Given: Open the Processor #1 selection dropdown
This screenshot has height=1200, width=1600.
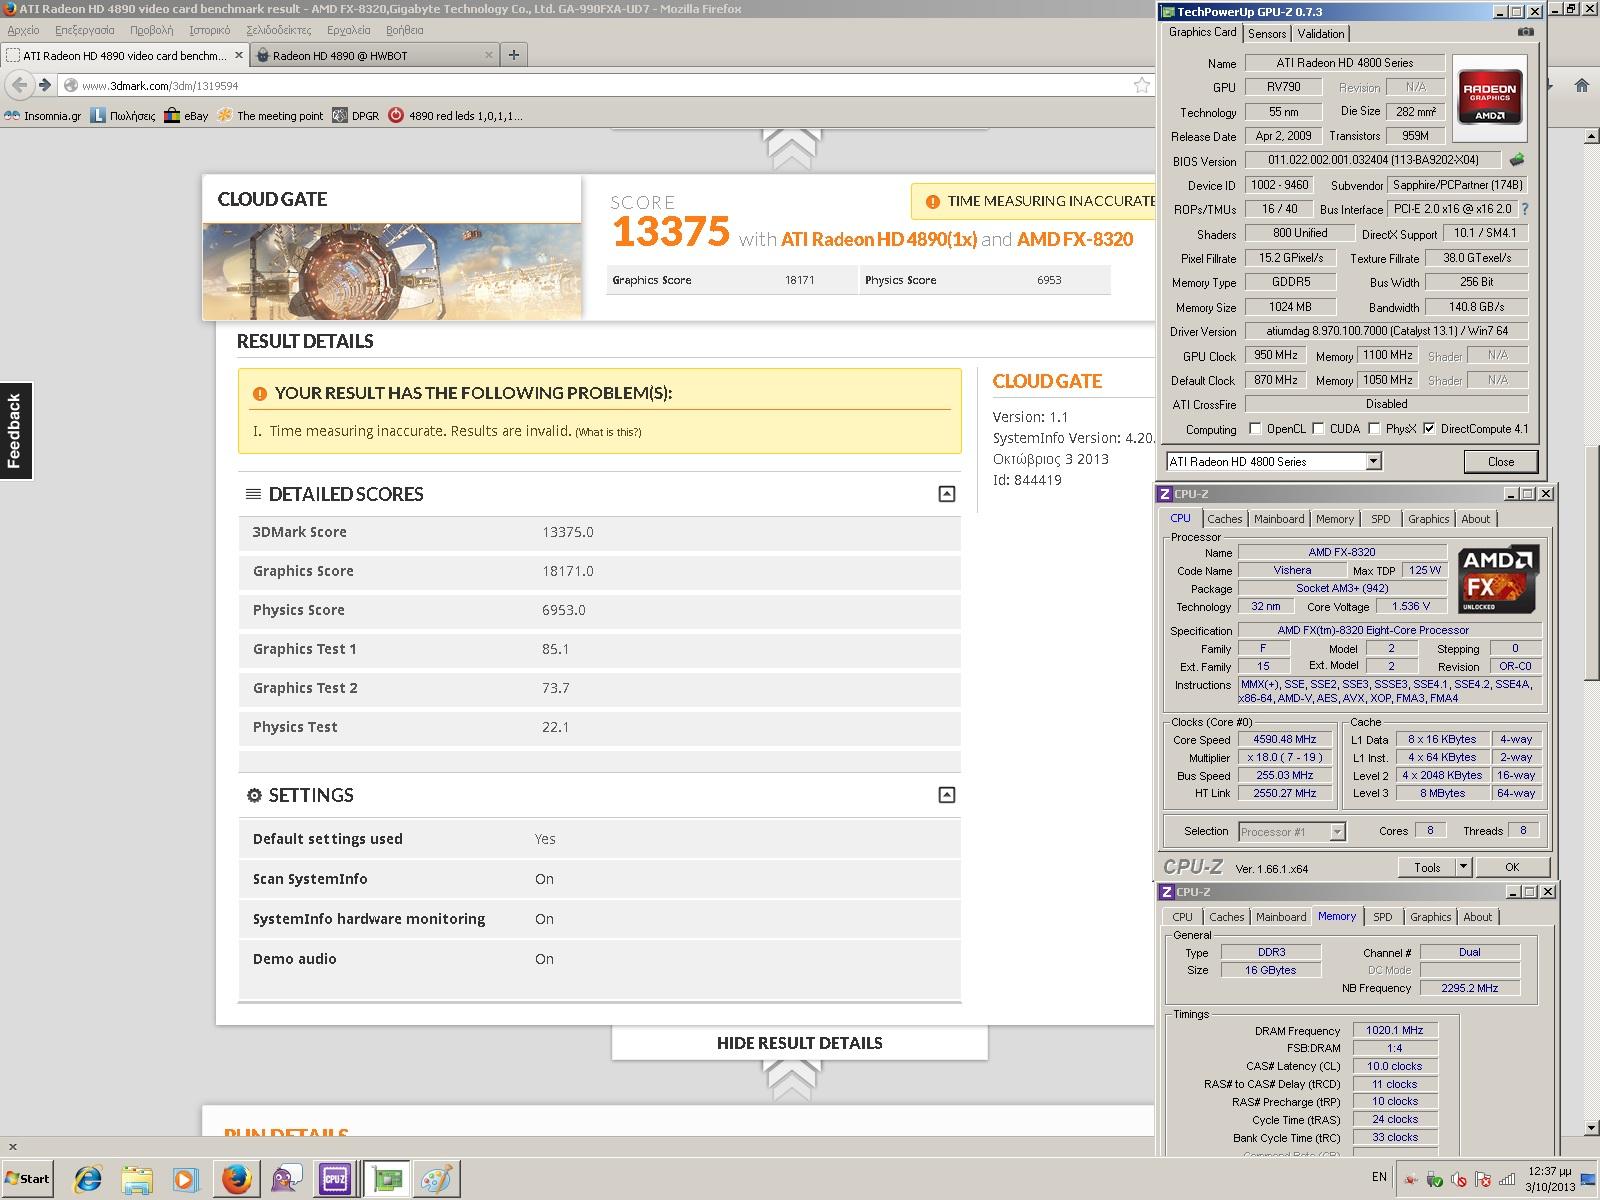Looking at the screenshot, I should point(1338,832).
